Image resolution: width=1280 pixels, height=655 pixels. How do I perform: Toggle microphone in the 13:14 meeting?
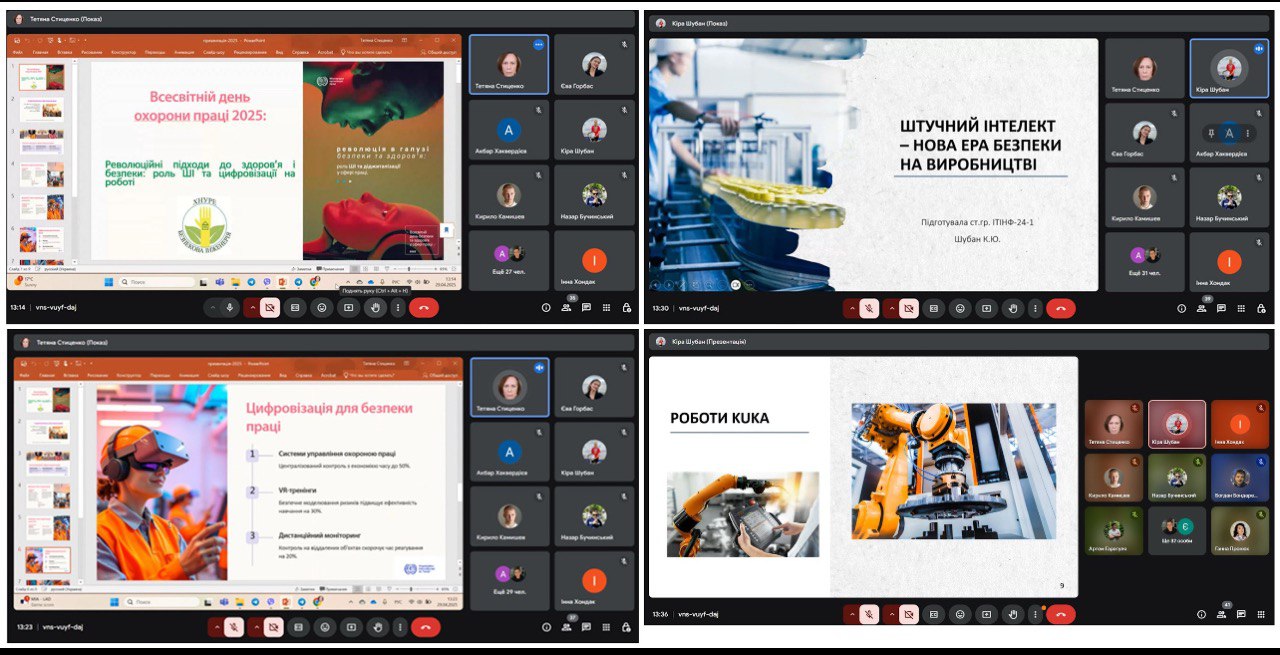point(230,308)
